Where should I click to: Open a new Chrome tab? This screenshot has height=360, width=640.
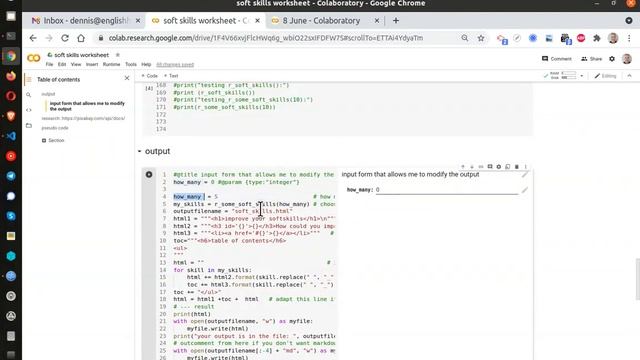pos(396,20)
